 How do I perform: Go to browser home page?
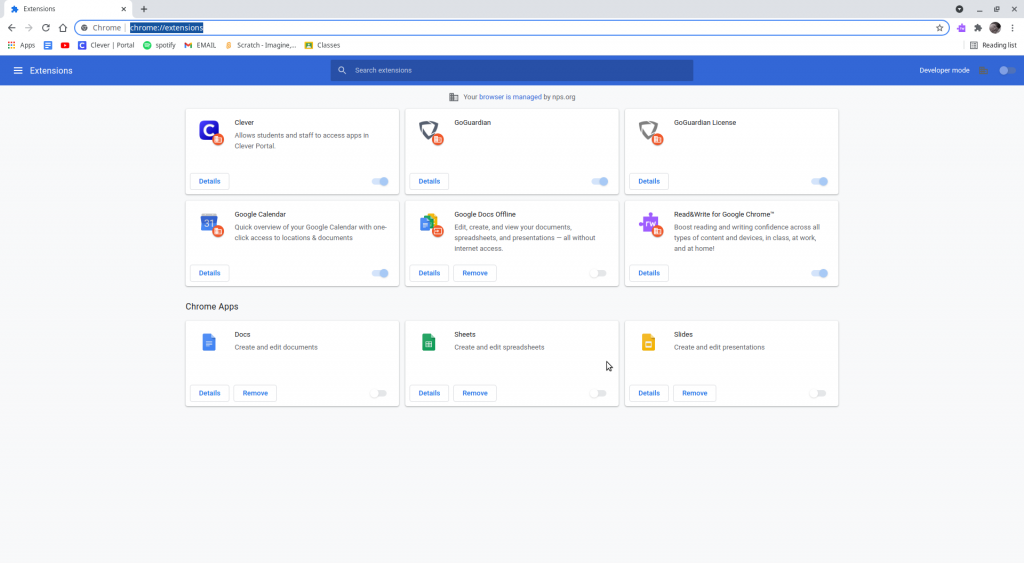tap(63, 27)
